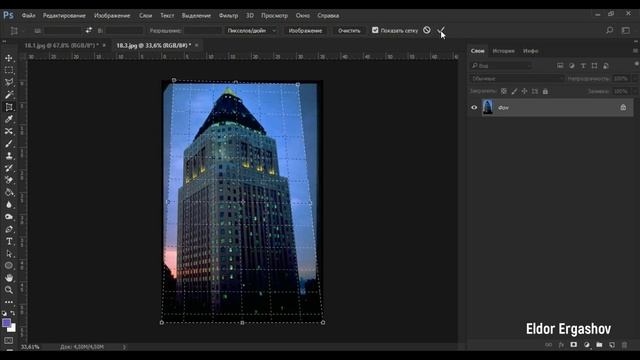This screenshot has height=360, width=640.
Task: Select the Brush tool
Action: tap(9, 144)
